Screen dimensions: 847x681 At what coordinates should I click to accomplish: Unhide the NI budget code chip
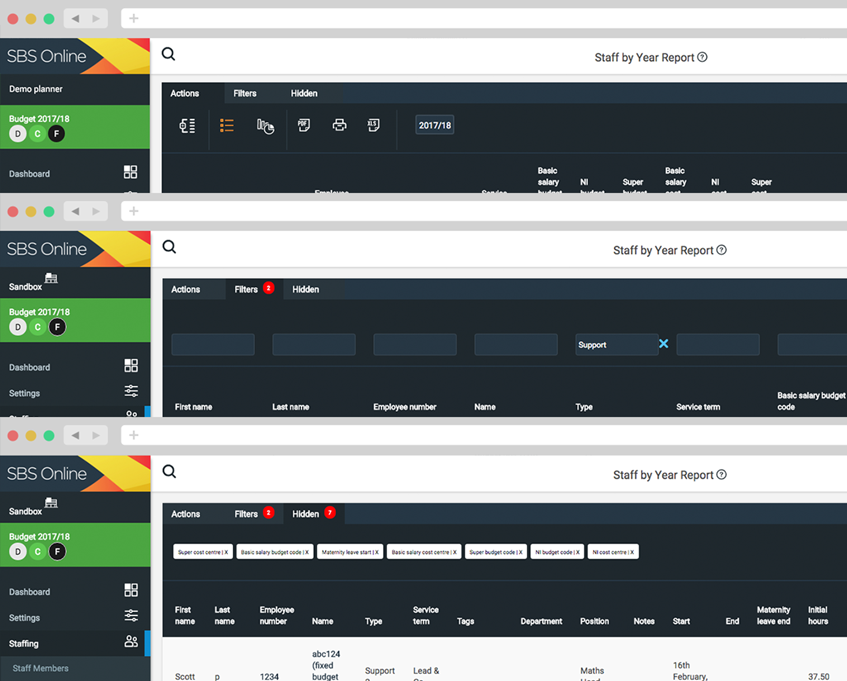coord(557,552)
